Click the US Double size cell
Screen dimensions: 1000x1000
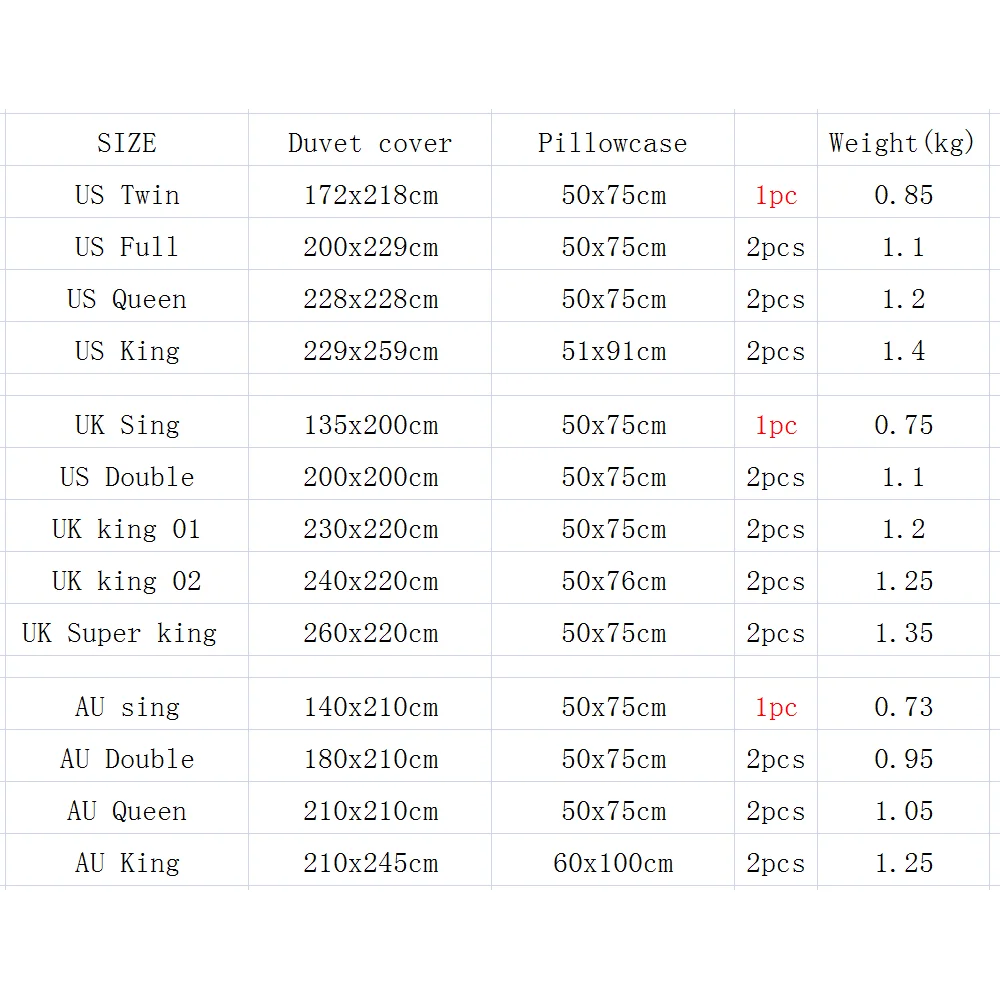[127, 477]
